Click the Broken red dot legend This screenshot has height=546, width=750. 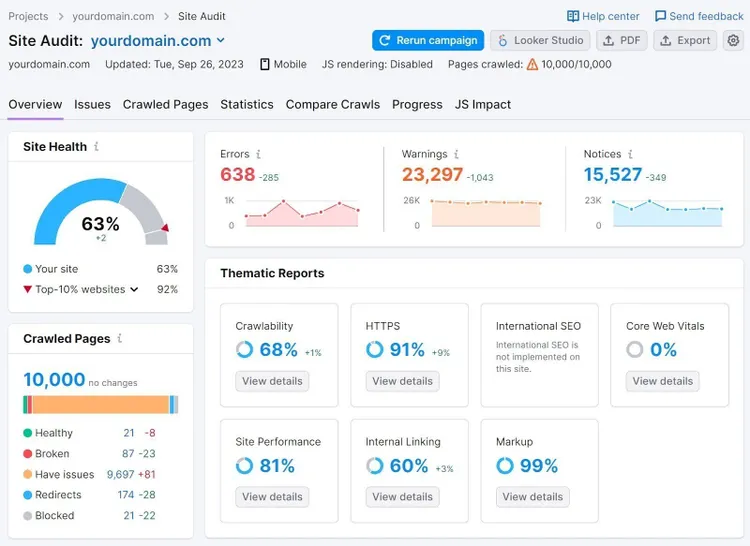28,453
